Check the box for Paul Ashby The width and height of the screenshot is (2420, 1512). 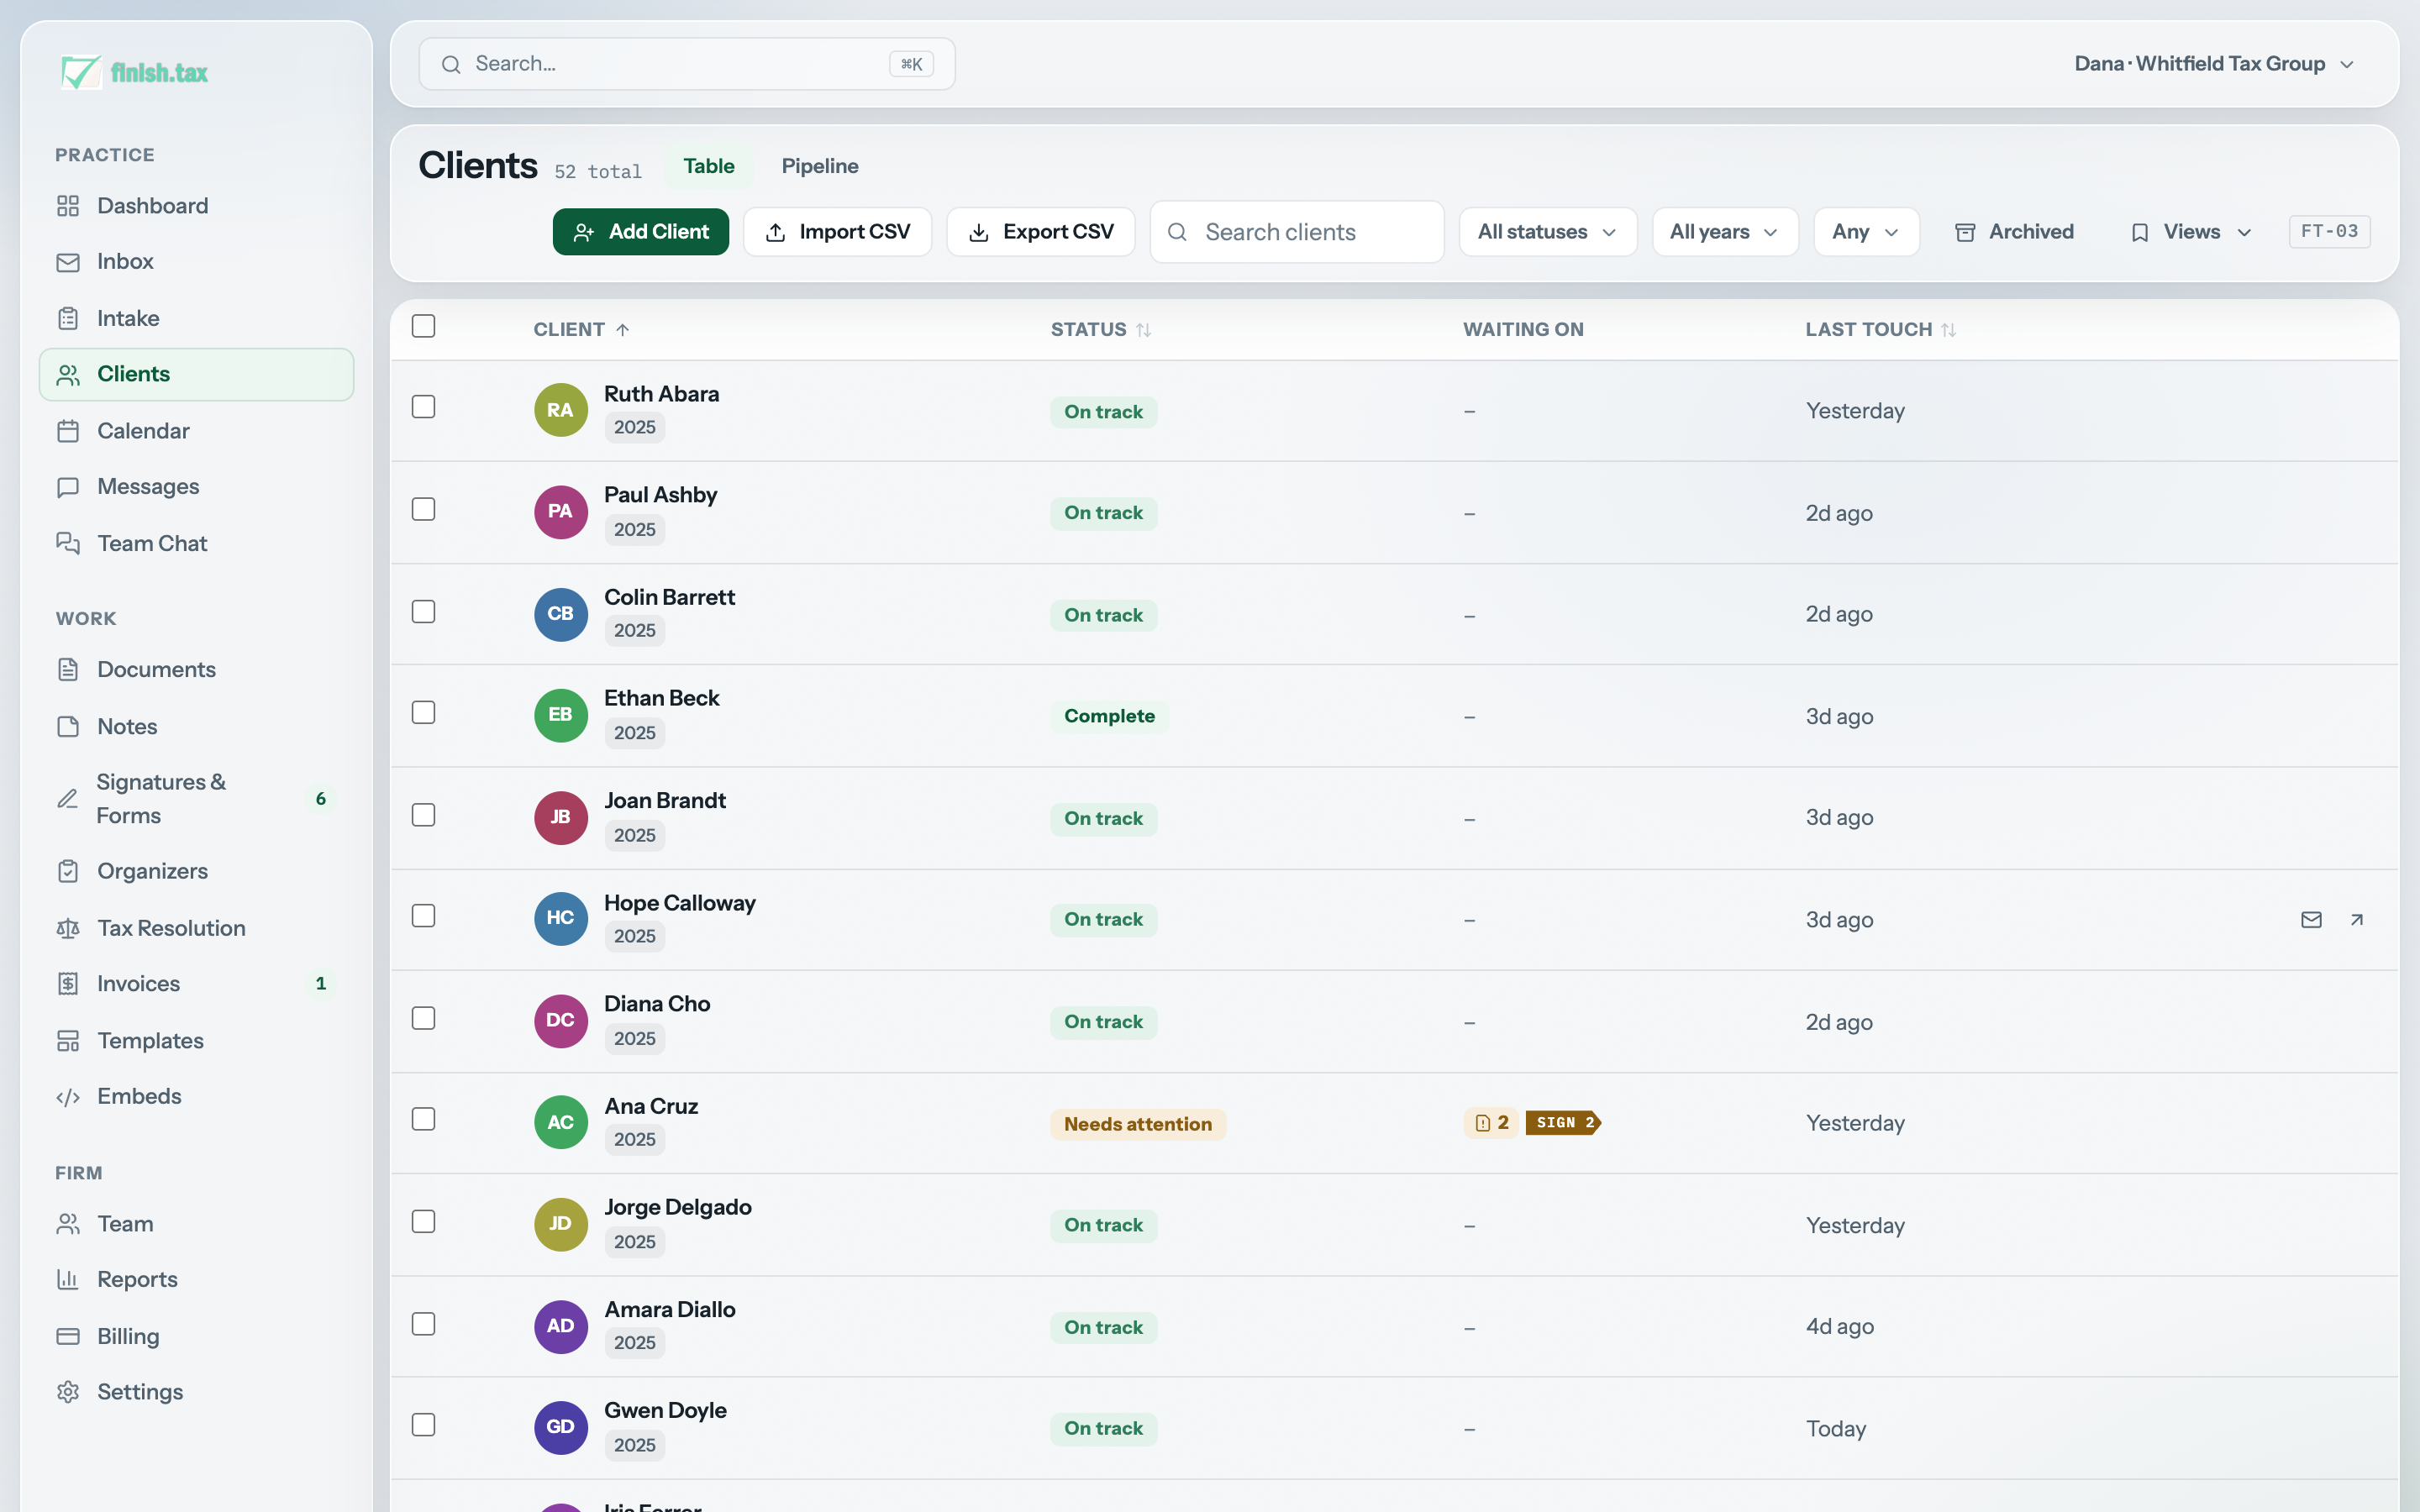tap(424, 509)
